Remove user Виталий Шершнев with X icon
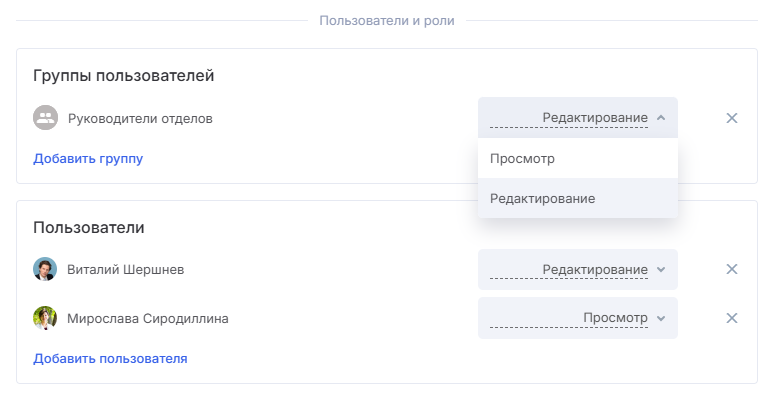Image resolution: width=776 pixels, height=409 pixels. [731, 269]
